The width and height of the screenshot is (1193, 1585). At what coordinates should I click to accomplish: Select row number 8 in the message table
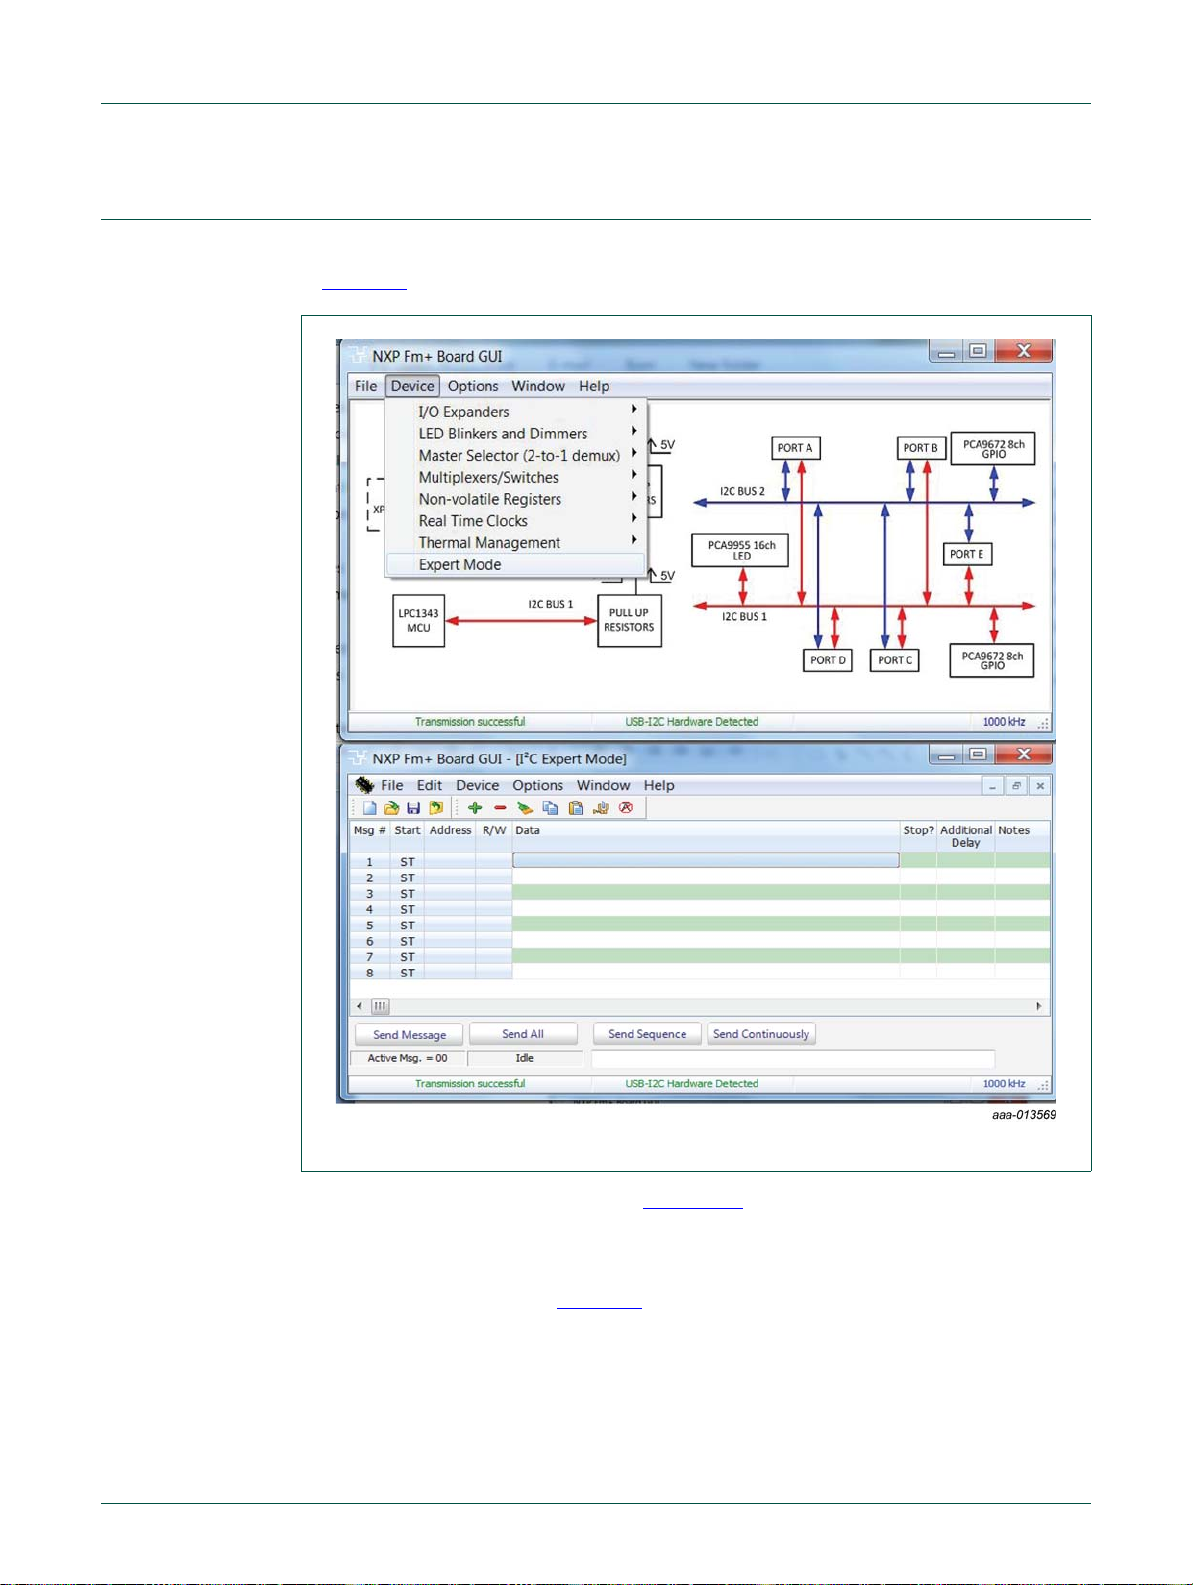pos(369,973)
